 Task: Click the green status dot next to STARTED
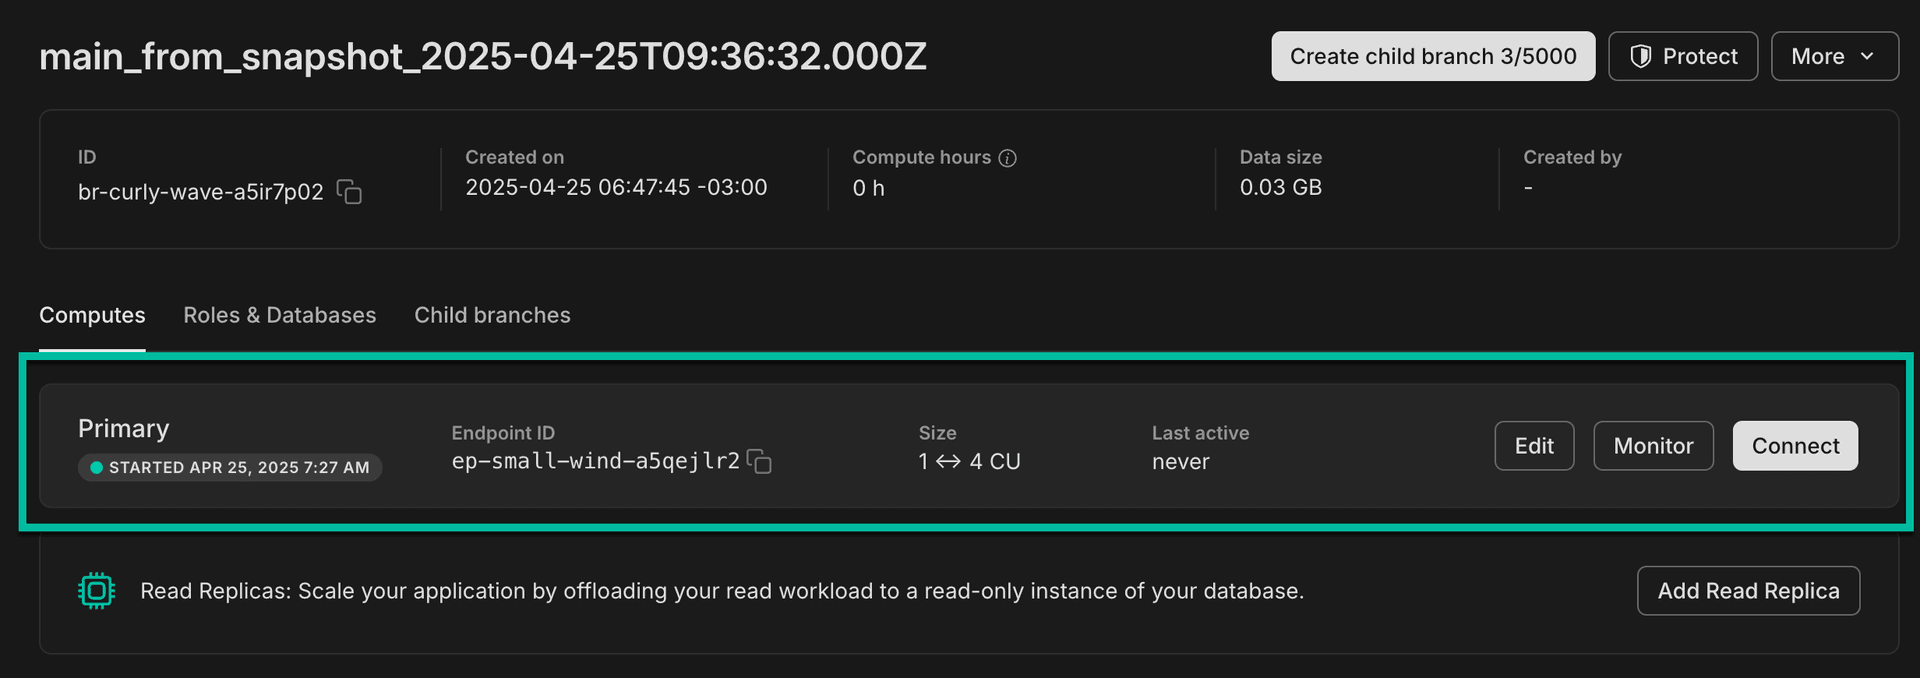[x=97, y=467]
